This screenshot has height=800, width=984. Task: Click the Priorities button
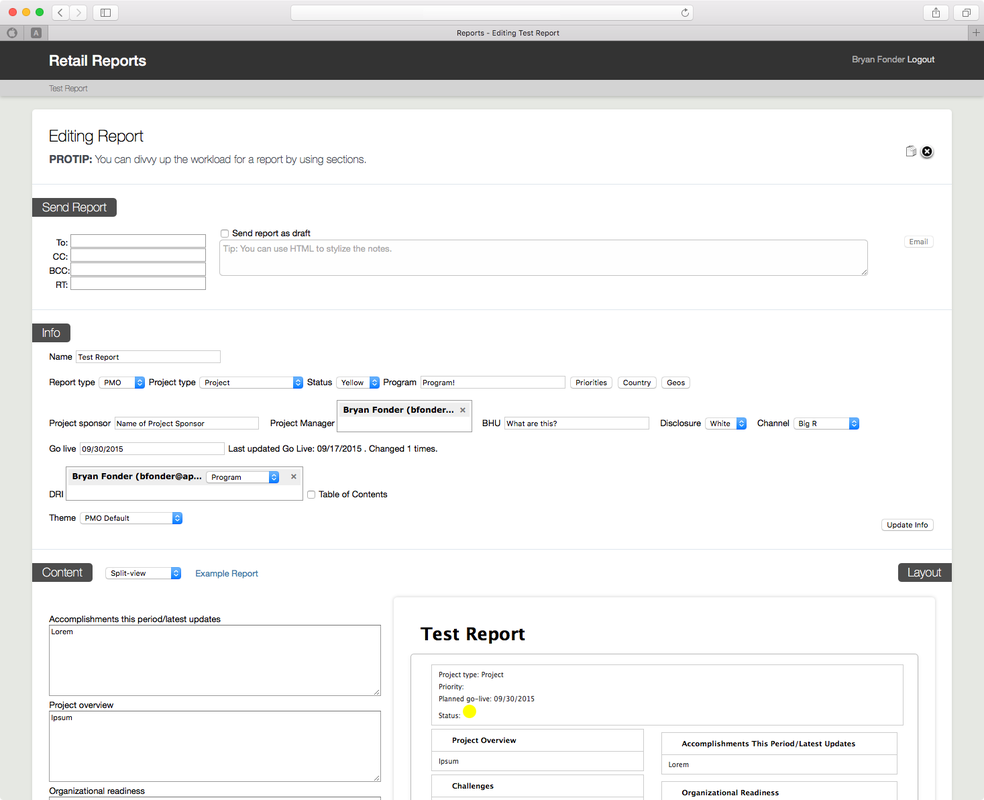[x=591, y=383]
